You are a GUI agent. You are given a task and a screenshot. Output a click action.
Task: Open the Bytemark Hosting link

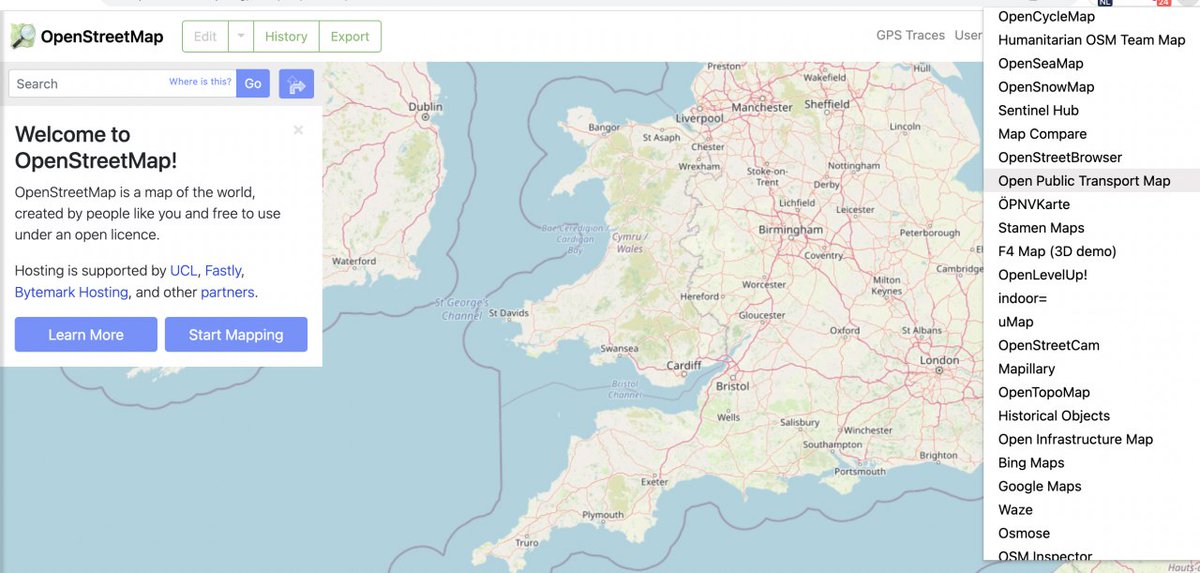(x=71, y=293)
